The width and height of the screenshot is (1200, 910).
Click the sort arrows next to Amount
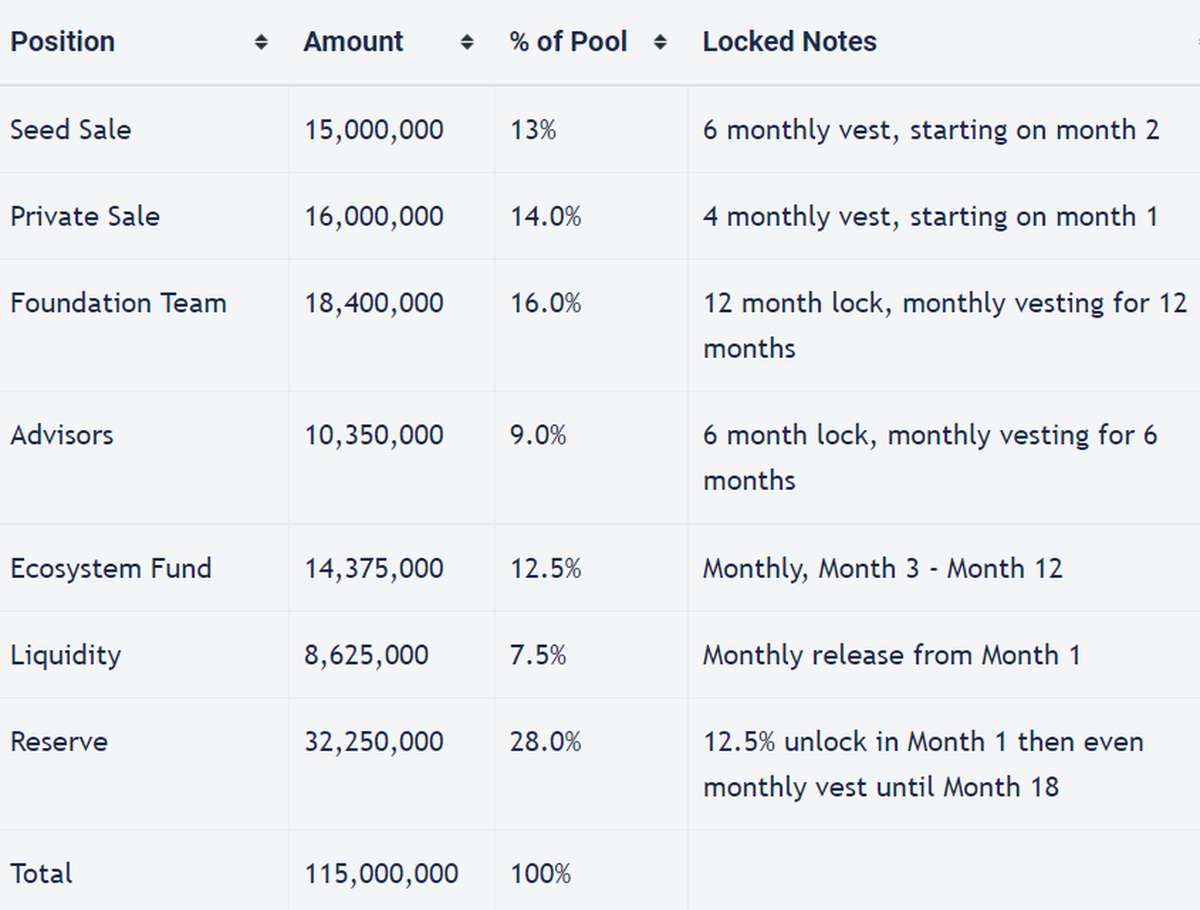coord(466,42)
